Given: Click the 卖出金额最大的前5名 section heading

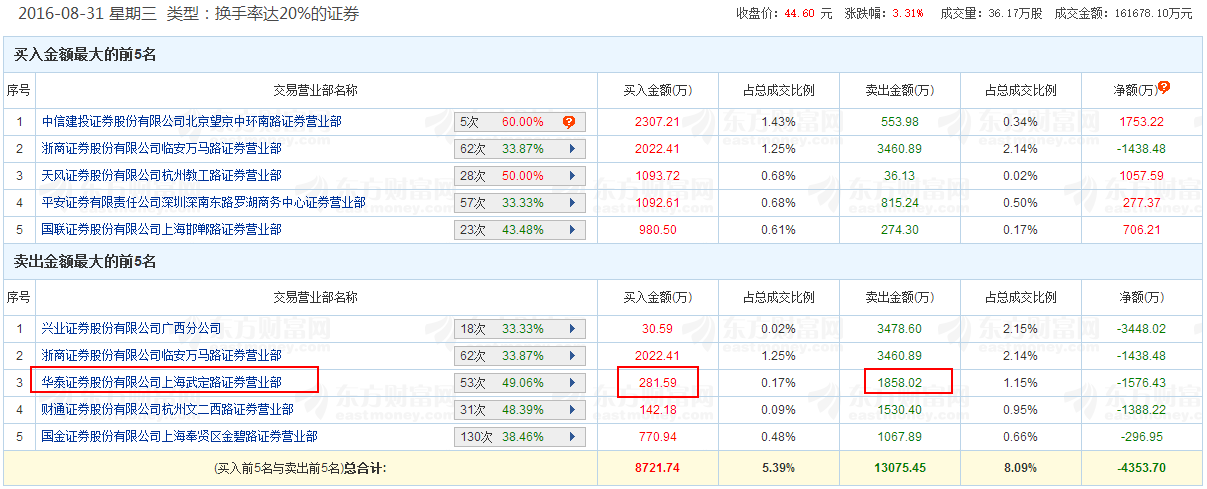Looking at the screenshot, I should (x=85, y=262).
